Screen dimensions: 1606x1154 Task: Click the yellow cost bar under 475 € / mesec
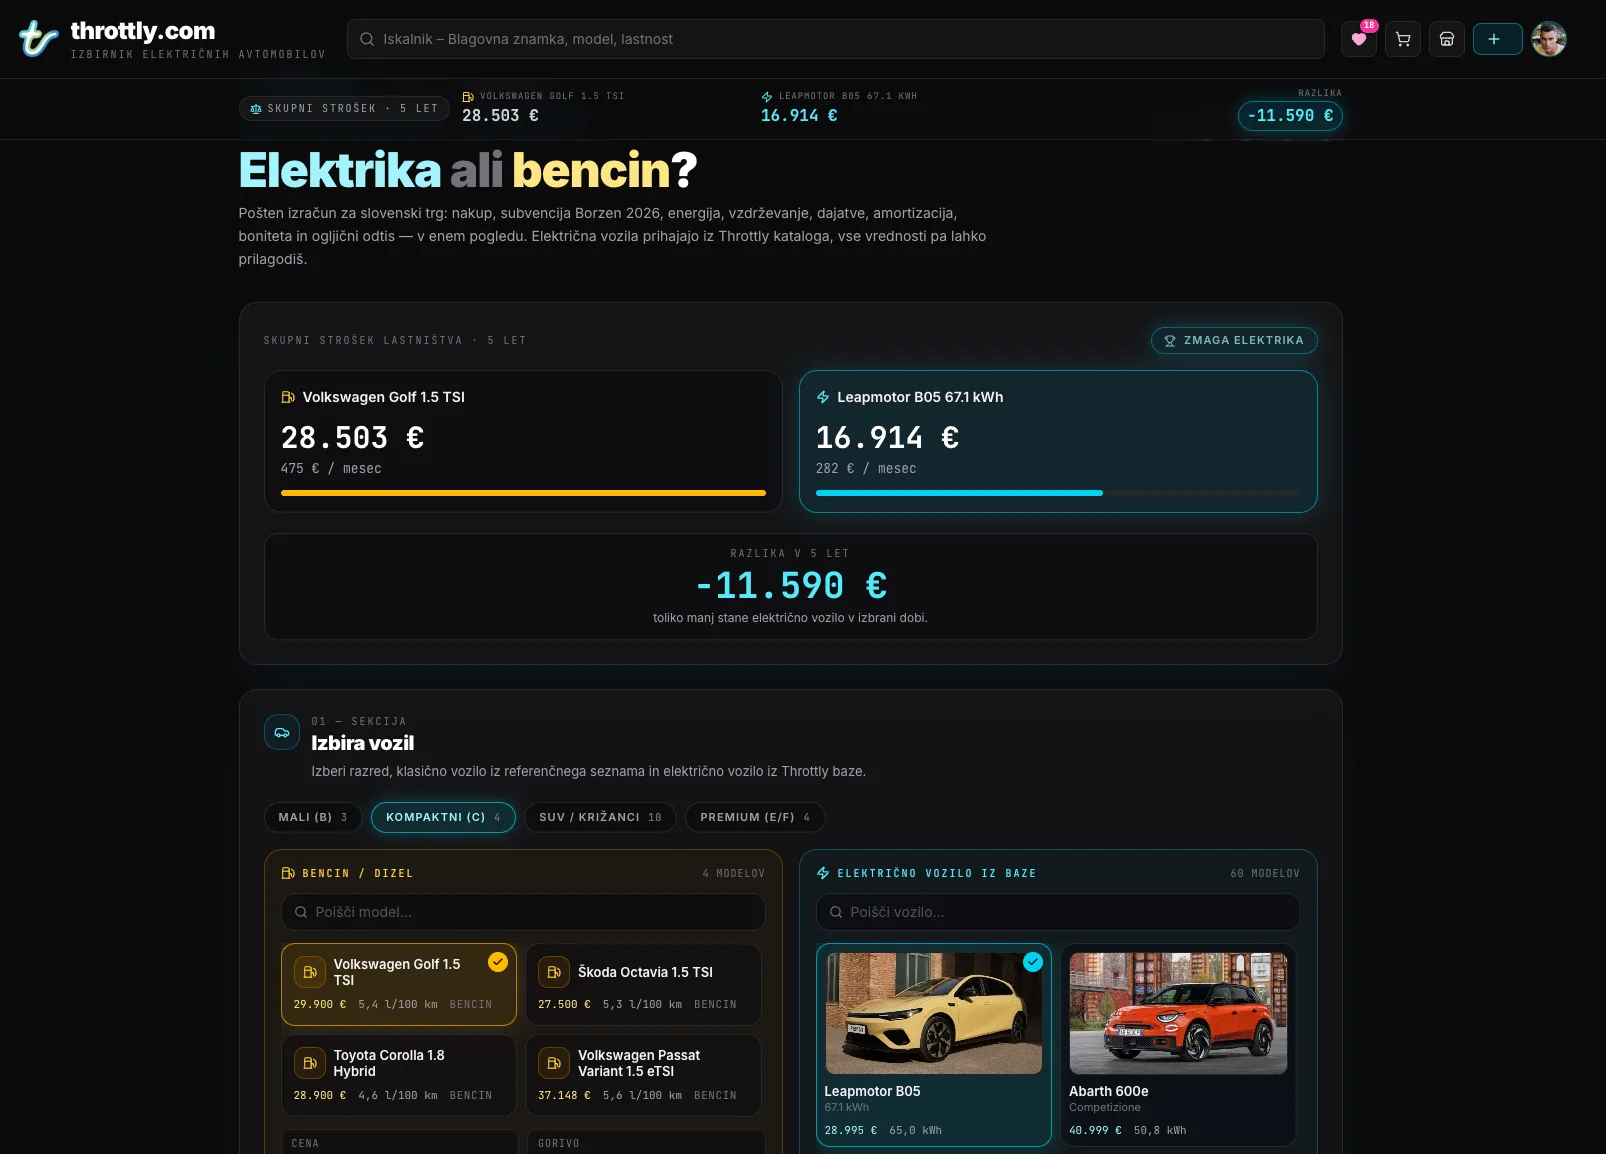click(523, 493)
